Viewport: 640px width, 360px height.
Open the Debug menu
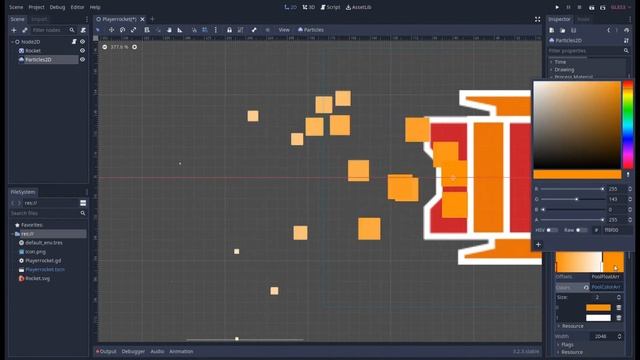(x=57, y=7)
